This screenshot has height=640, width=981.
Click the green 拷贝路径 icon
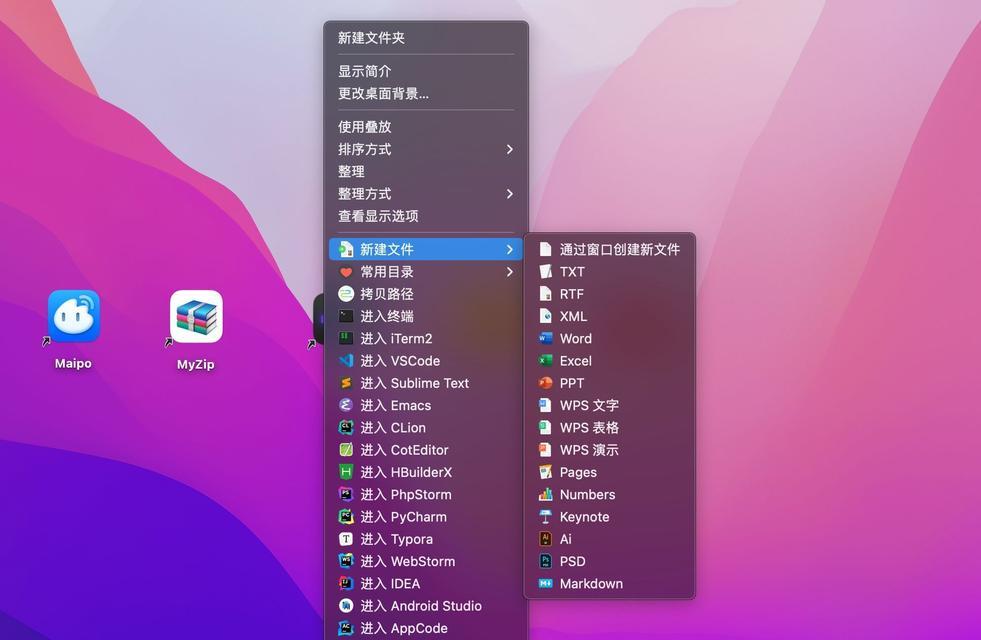[346, 294]
